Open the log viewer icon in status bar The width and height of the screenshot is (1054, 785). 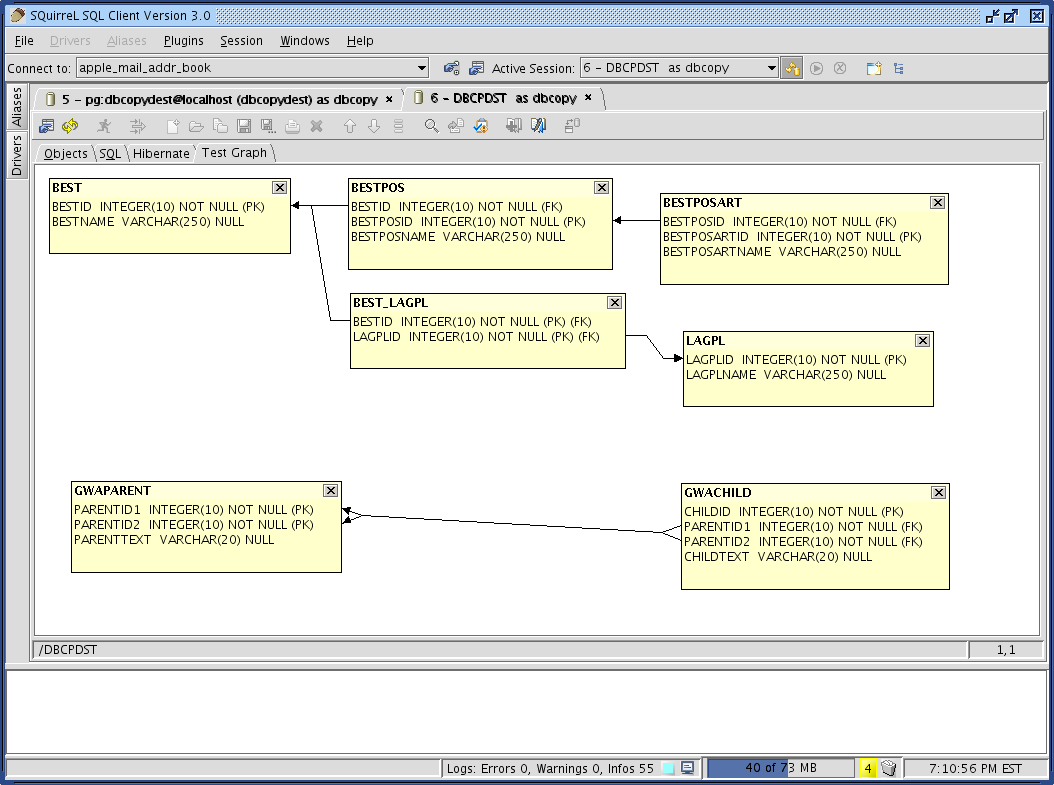[x=687, y=768]
